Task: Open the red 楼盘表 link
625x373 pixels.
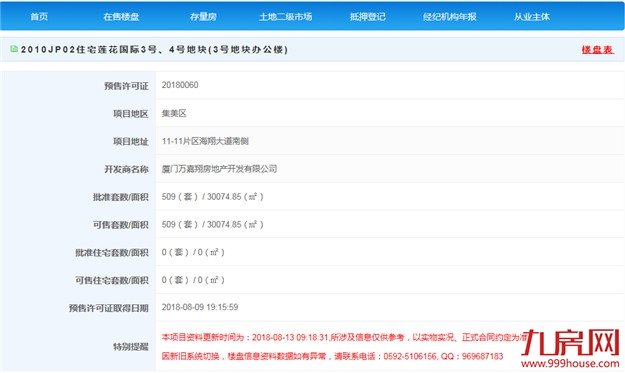Action: coord(597,50)
